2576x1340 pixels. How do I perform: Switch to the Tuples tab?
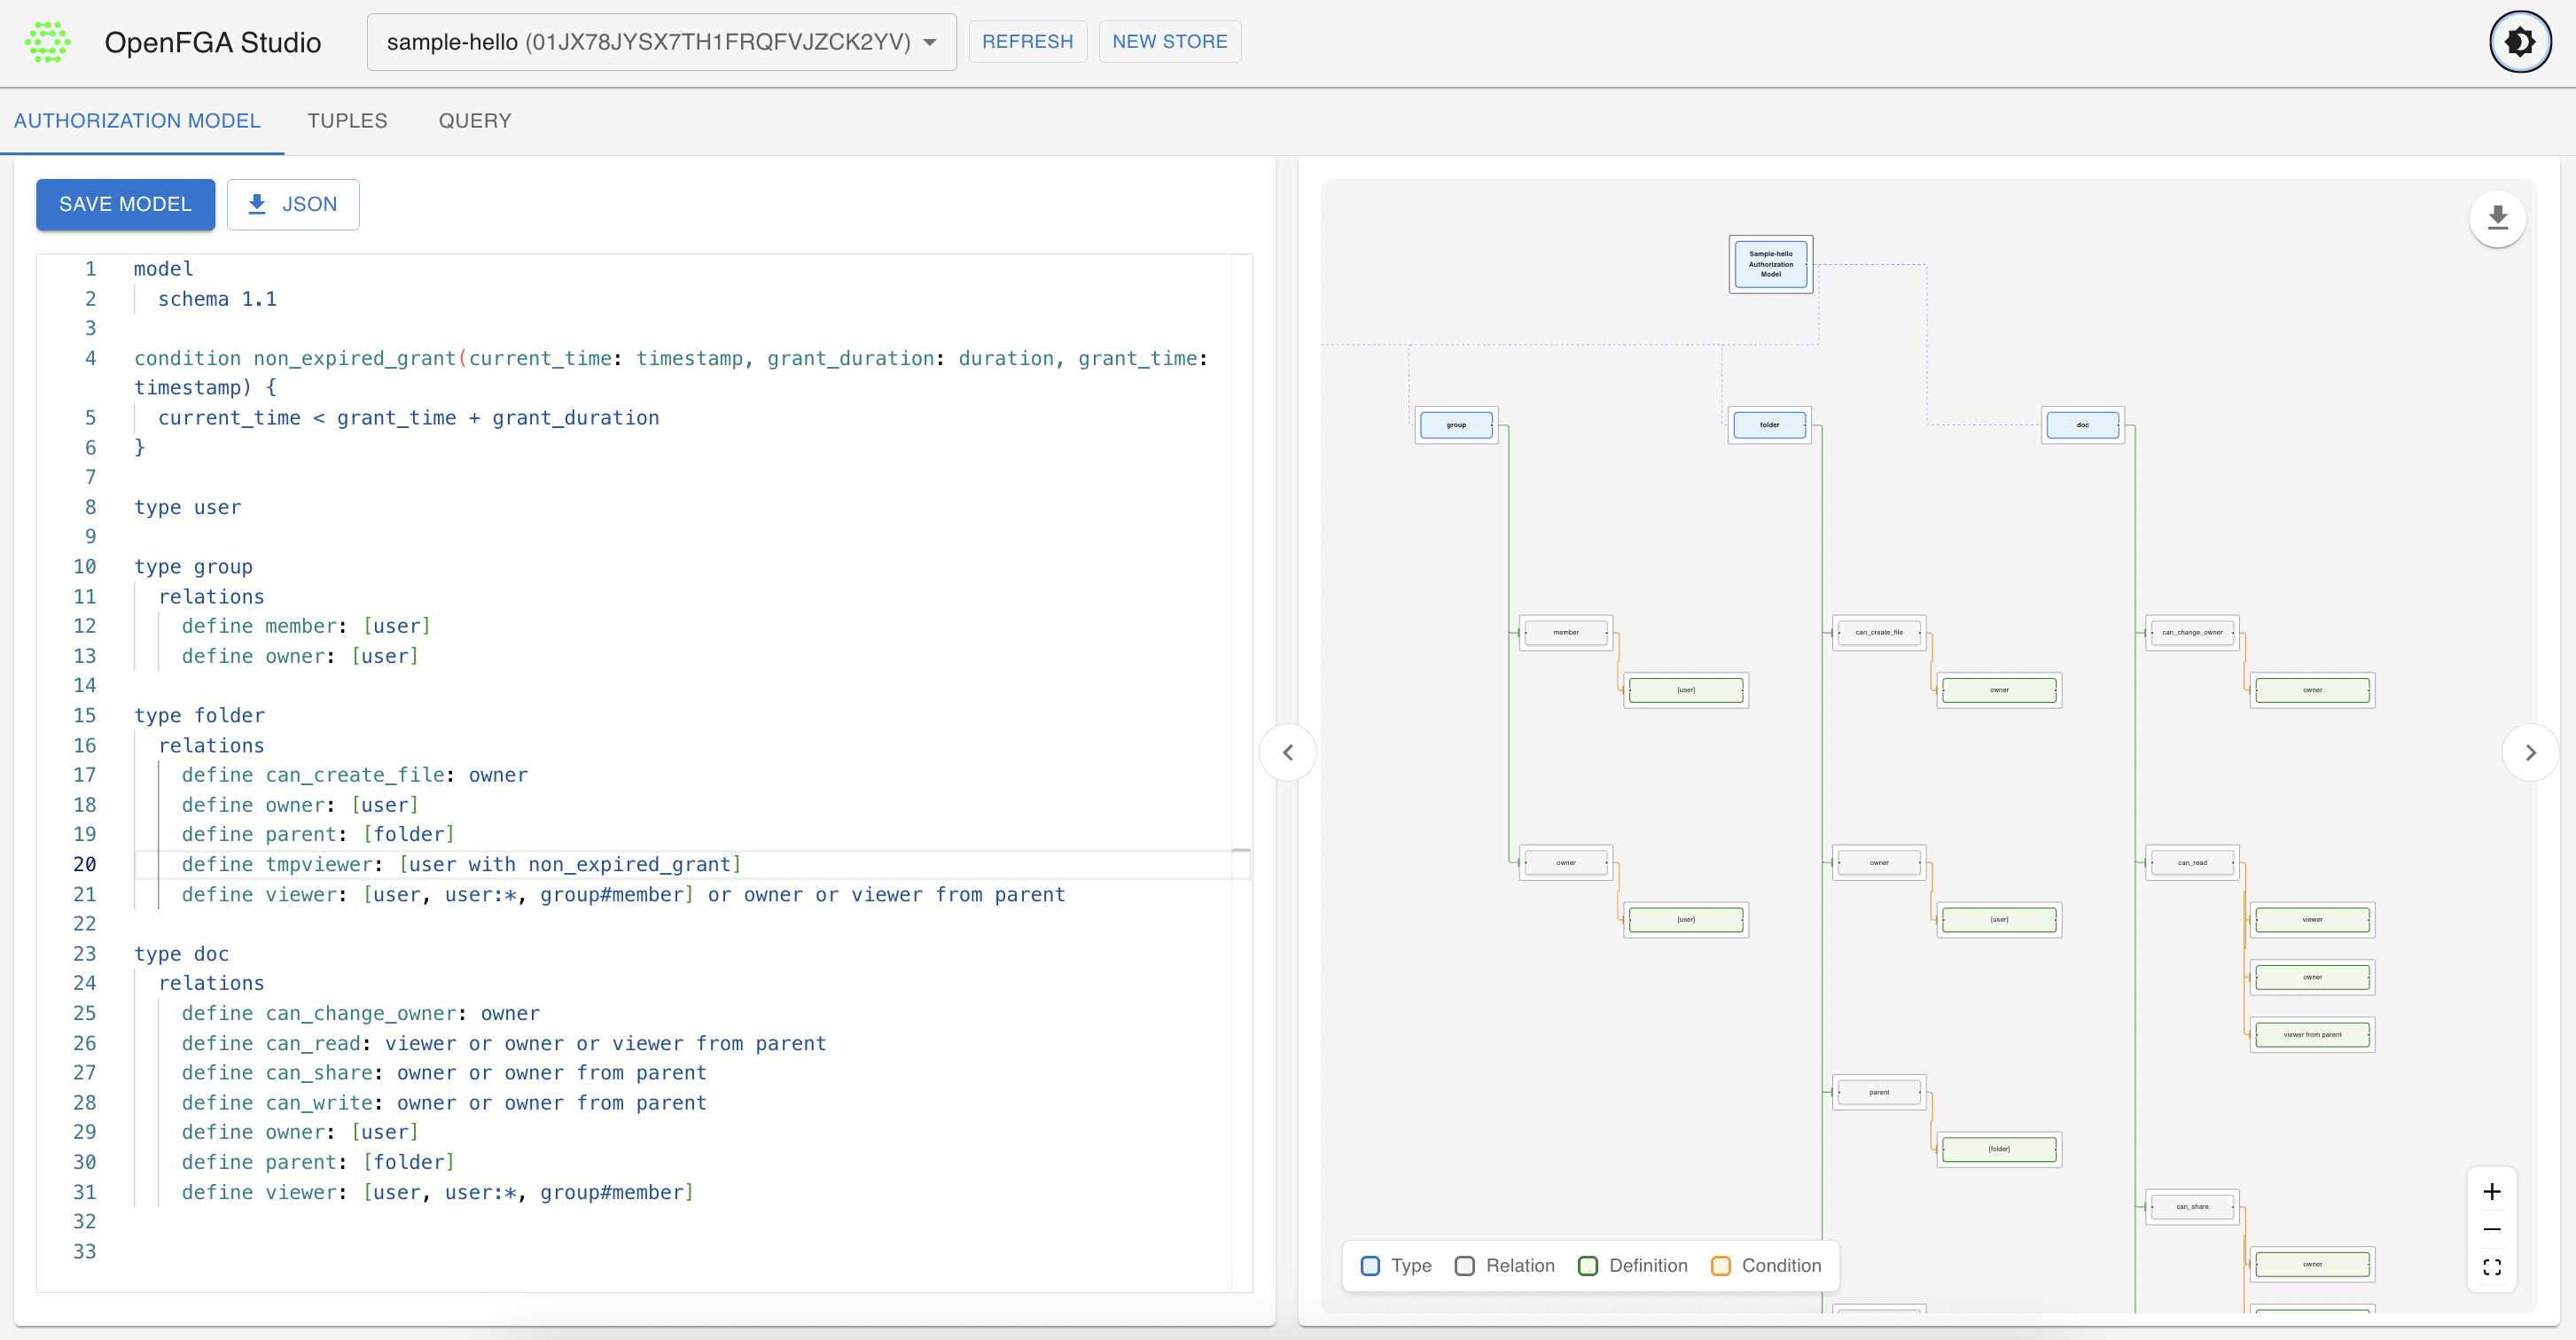pyautogui.click(x=347, y=120)
